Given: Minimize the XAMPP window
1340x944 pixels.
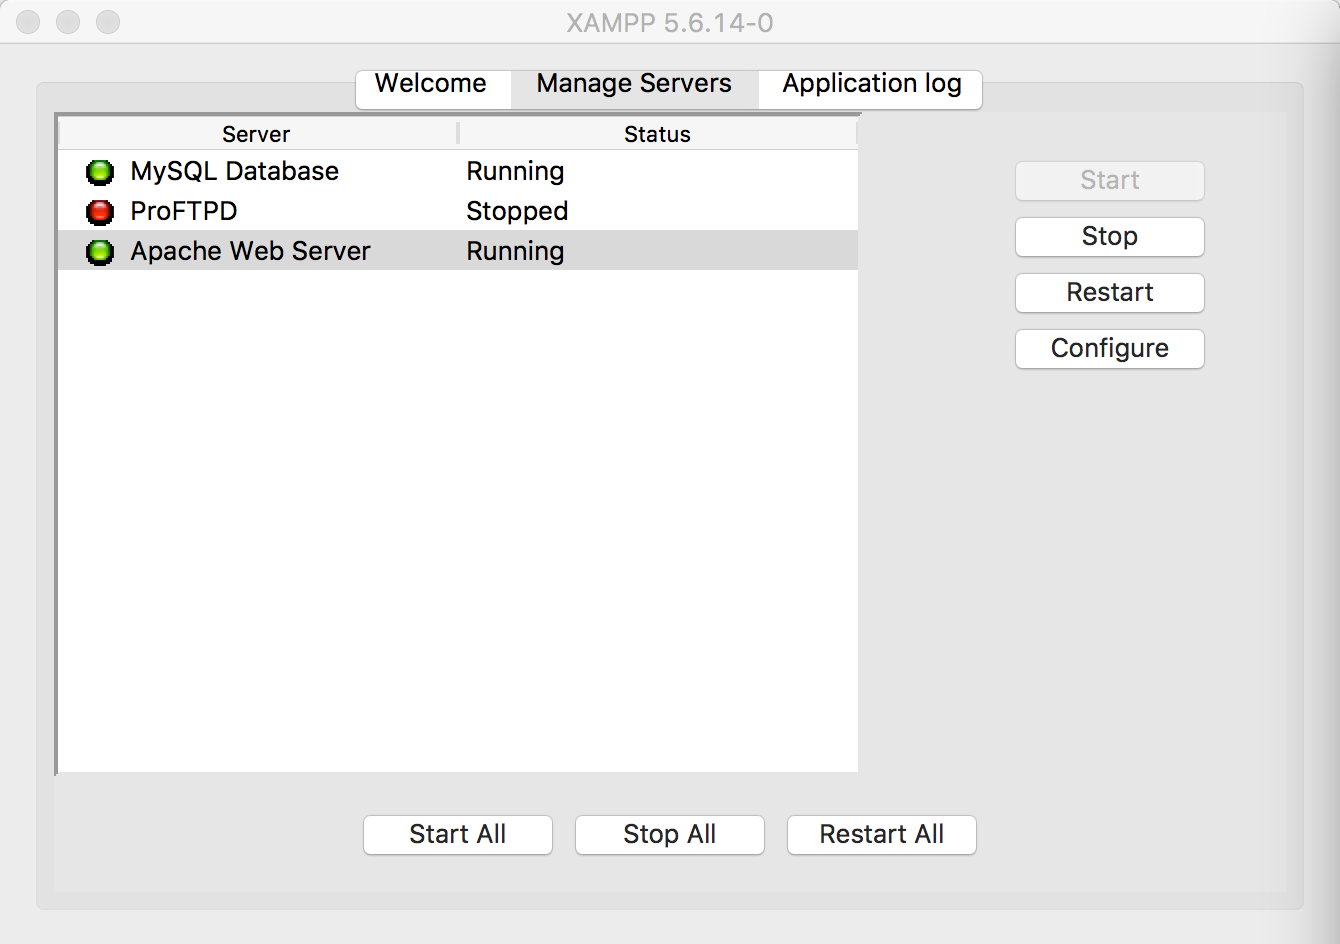Looking at the screenshot, I should [x=68, y=22].
